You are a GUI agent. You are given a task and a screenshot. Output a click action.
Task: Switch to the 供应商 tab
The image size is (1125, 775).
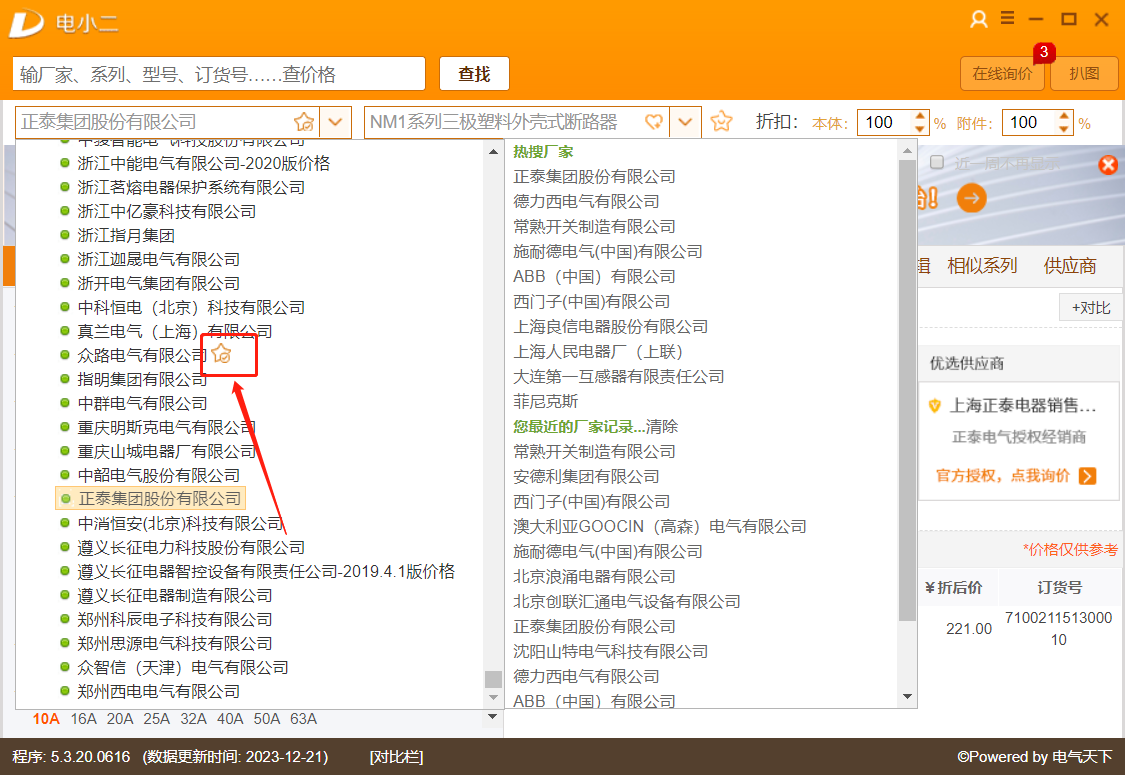point(1070,266)
